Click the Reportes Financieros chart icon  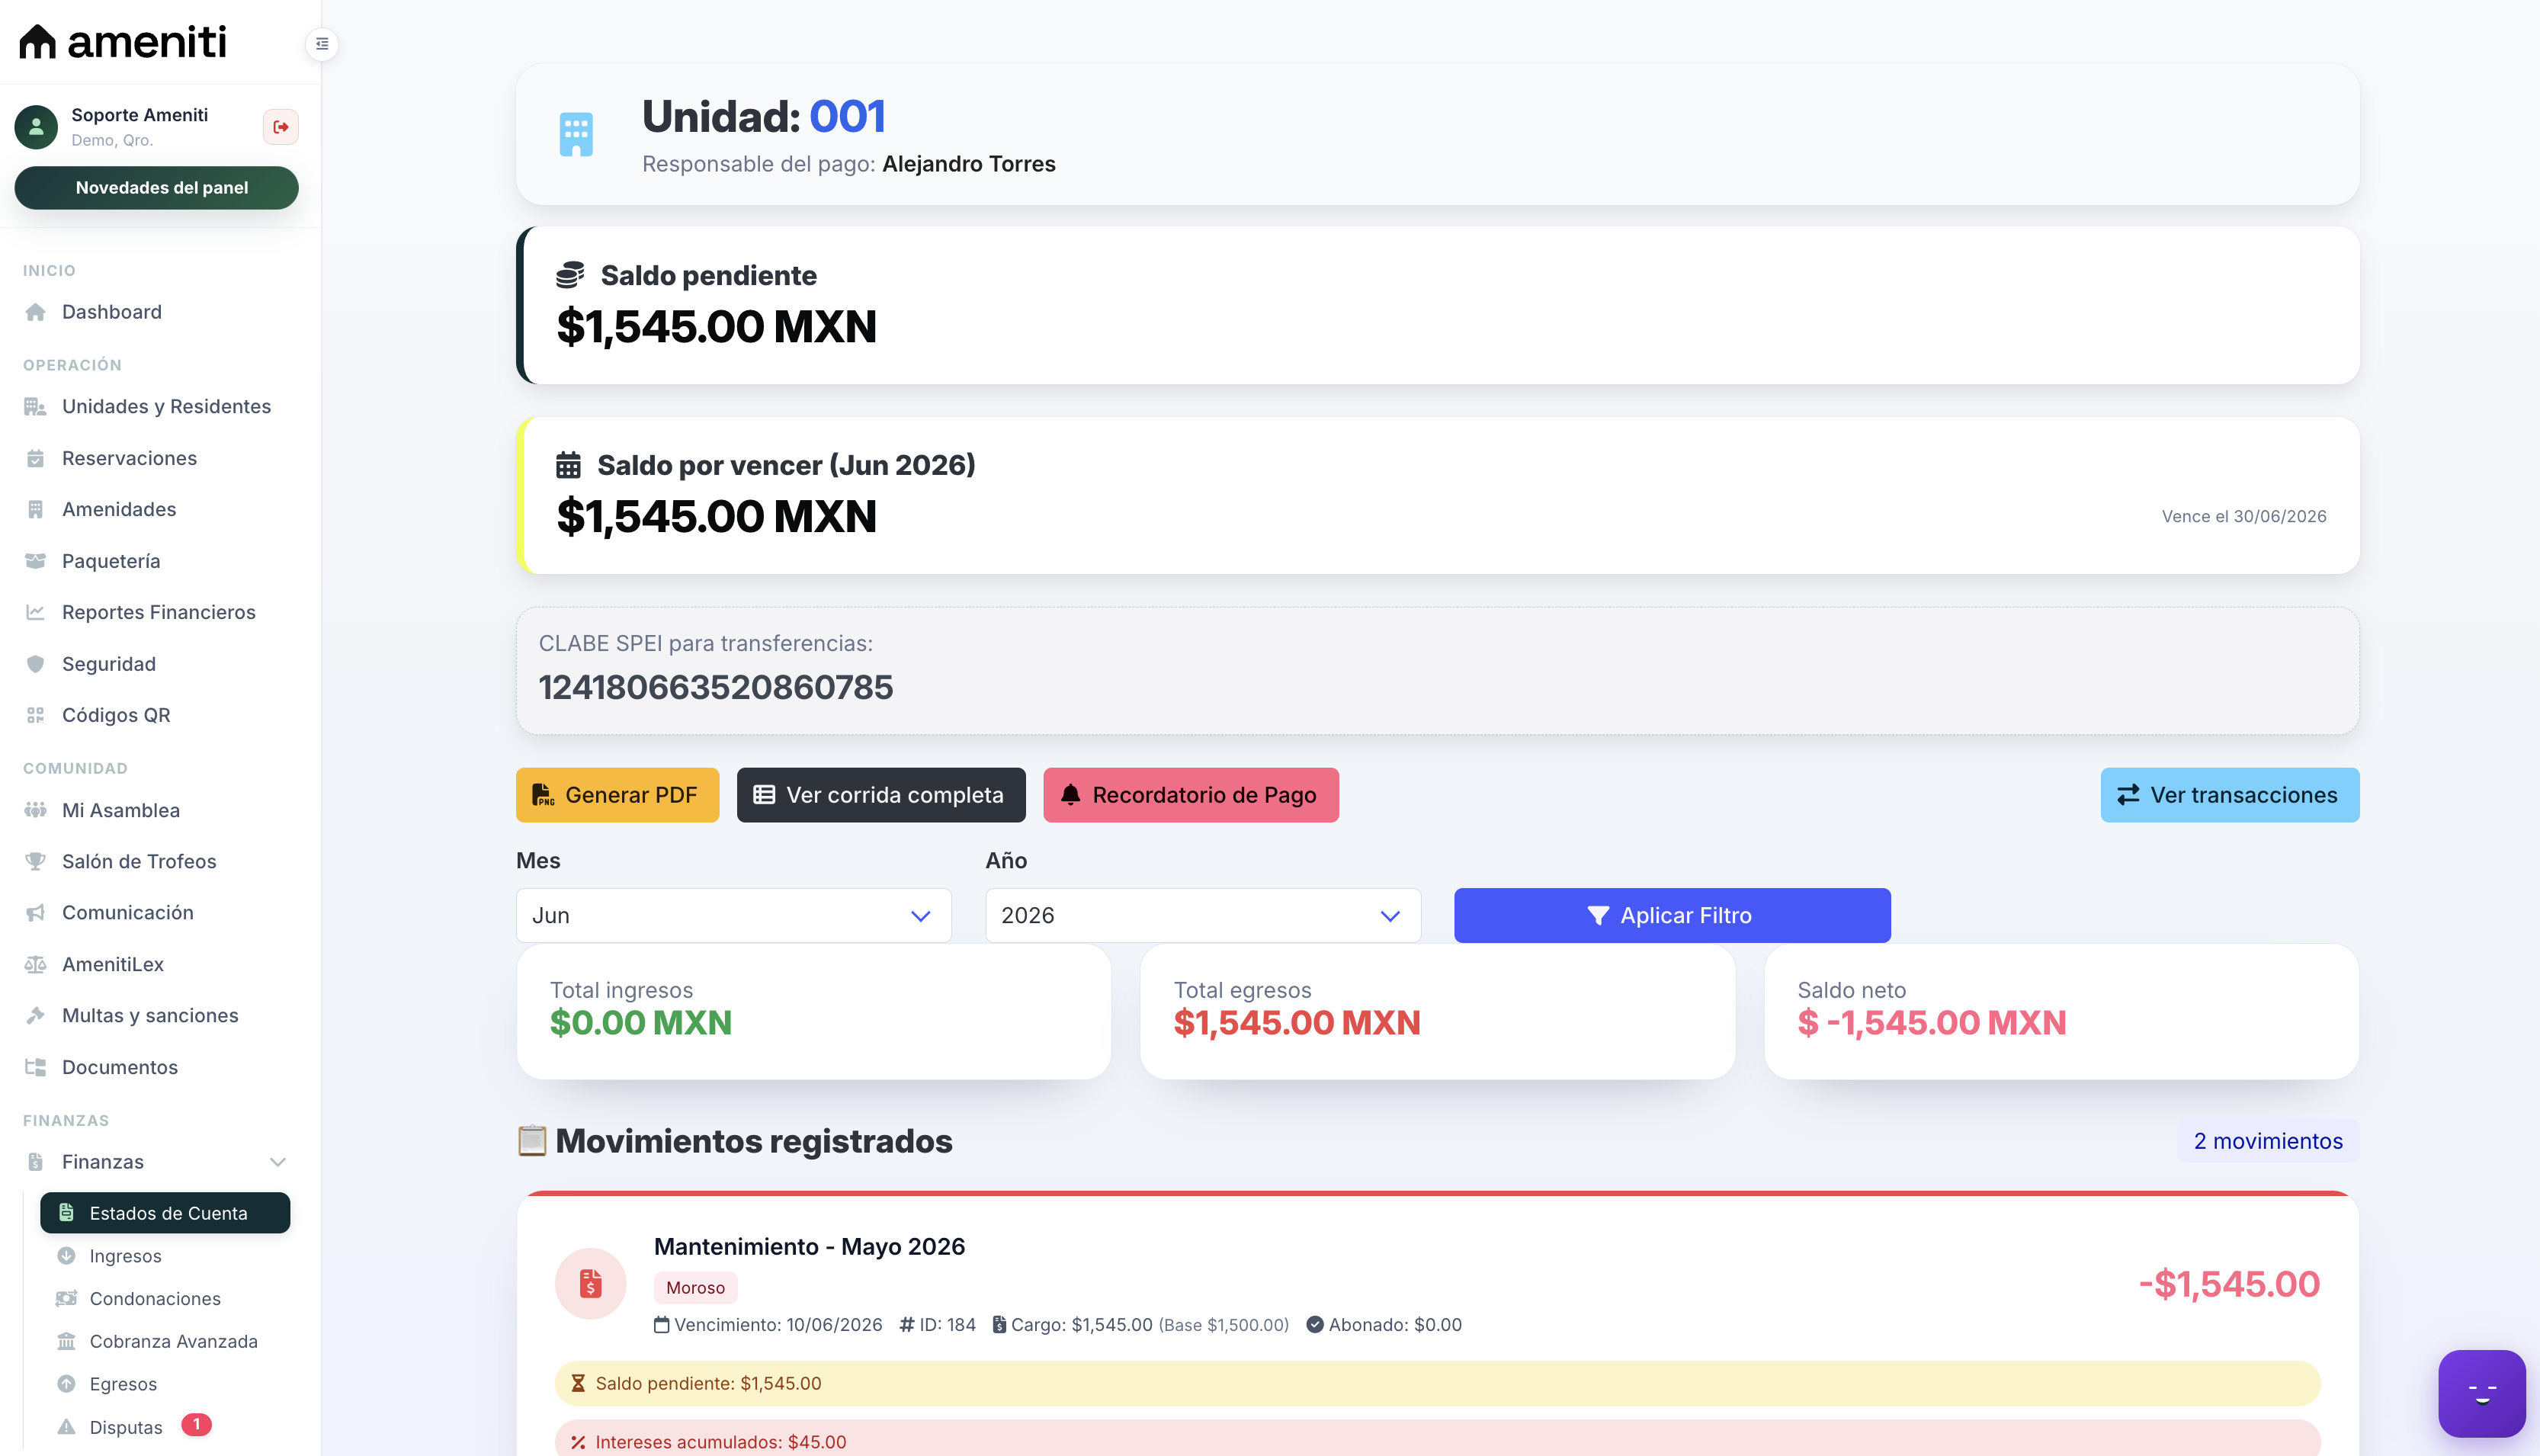[x=36, y=612]
